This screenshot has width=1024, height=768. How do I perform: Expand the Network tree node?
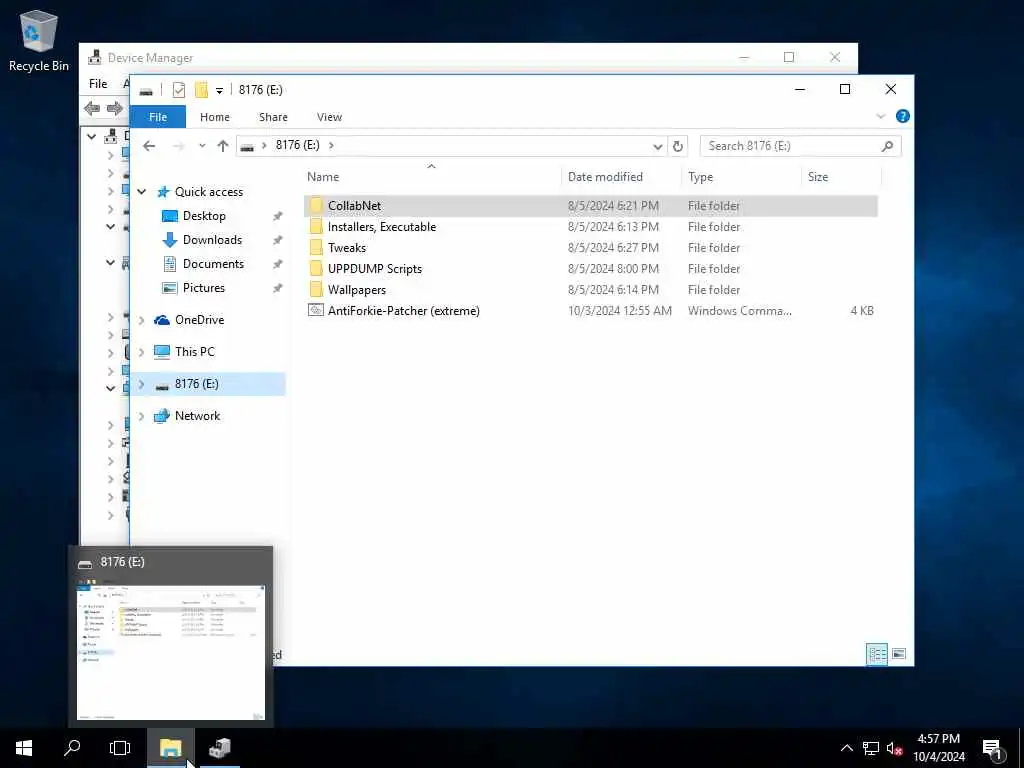tap(142, 416)
